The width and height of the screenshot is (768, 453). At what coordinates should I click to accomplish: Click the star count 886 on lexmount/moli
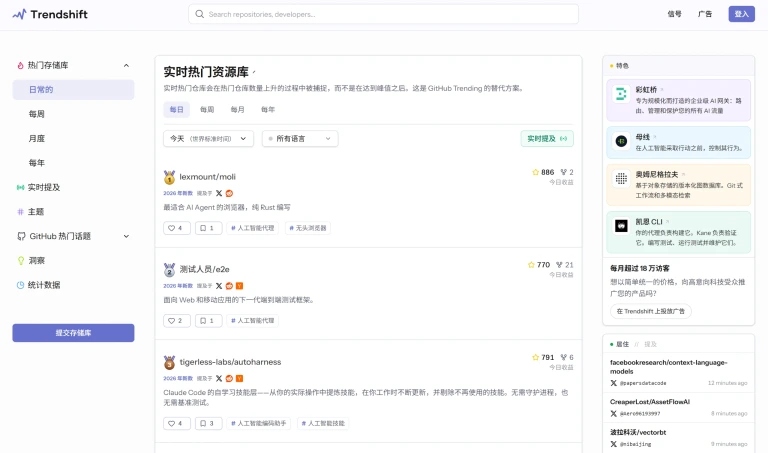coord(543,172)
